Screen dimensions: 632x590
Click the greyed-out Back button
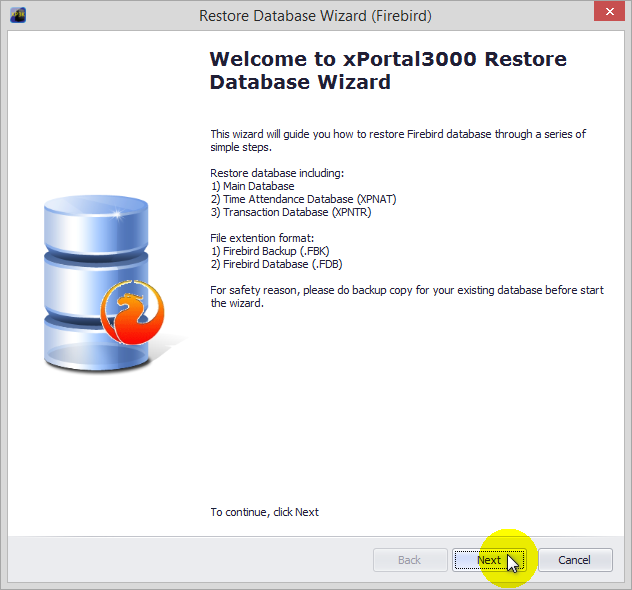click(x=410, y=560)
